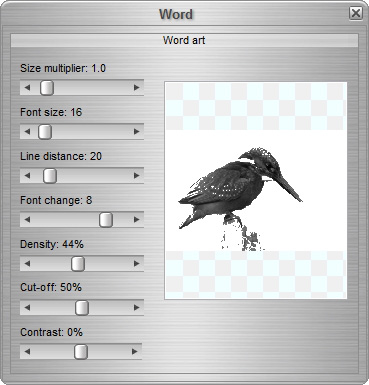This screenshot has width=369, height=385.
Task: Raise Line distance using right arrow
Action: click(x=136, y=176)
